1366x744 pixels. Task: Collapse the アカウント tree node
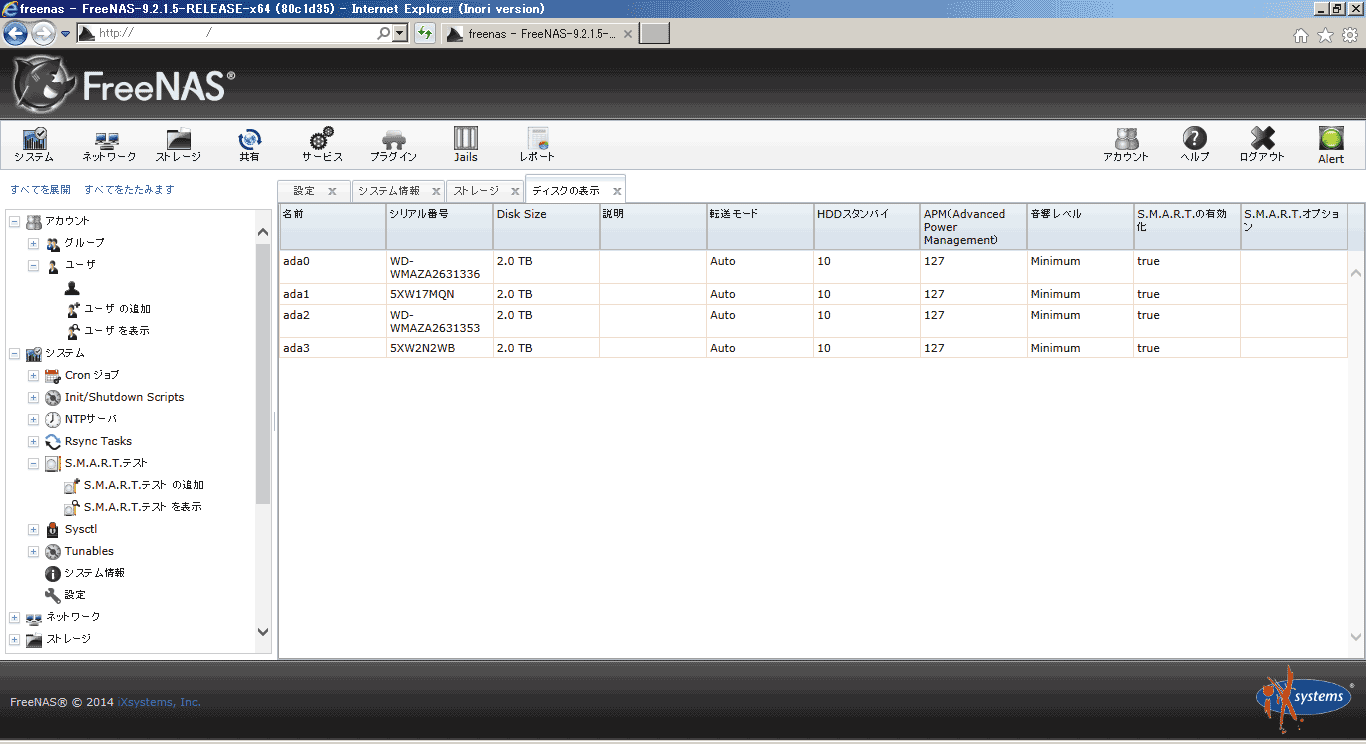click(14, 221)
